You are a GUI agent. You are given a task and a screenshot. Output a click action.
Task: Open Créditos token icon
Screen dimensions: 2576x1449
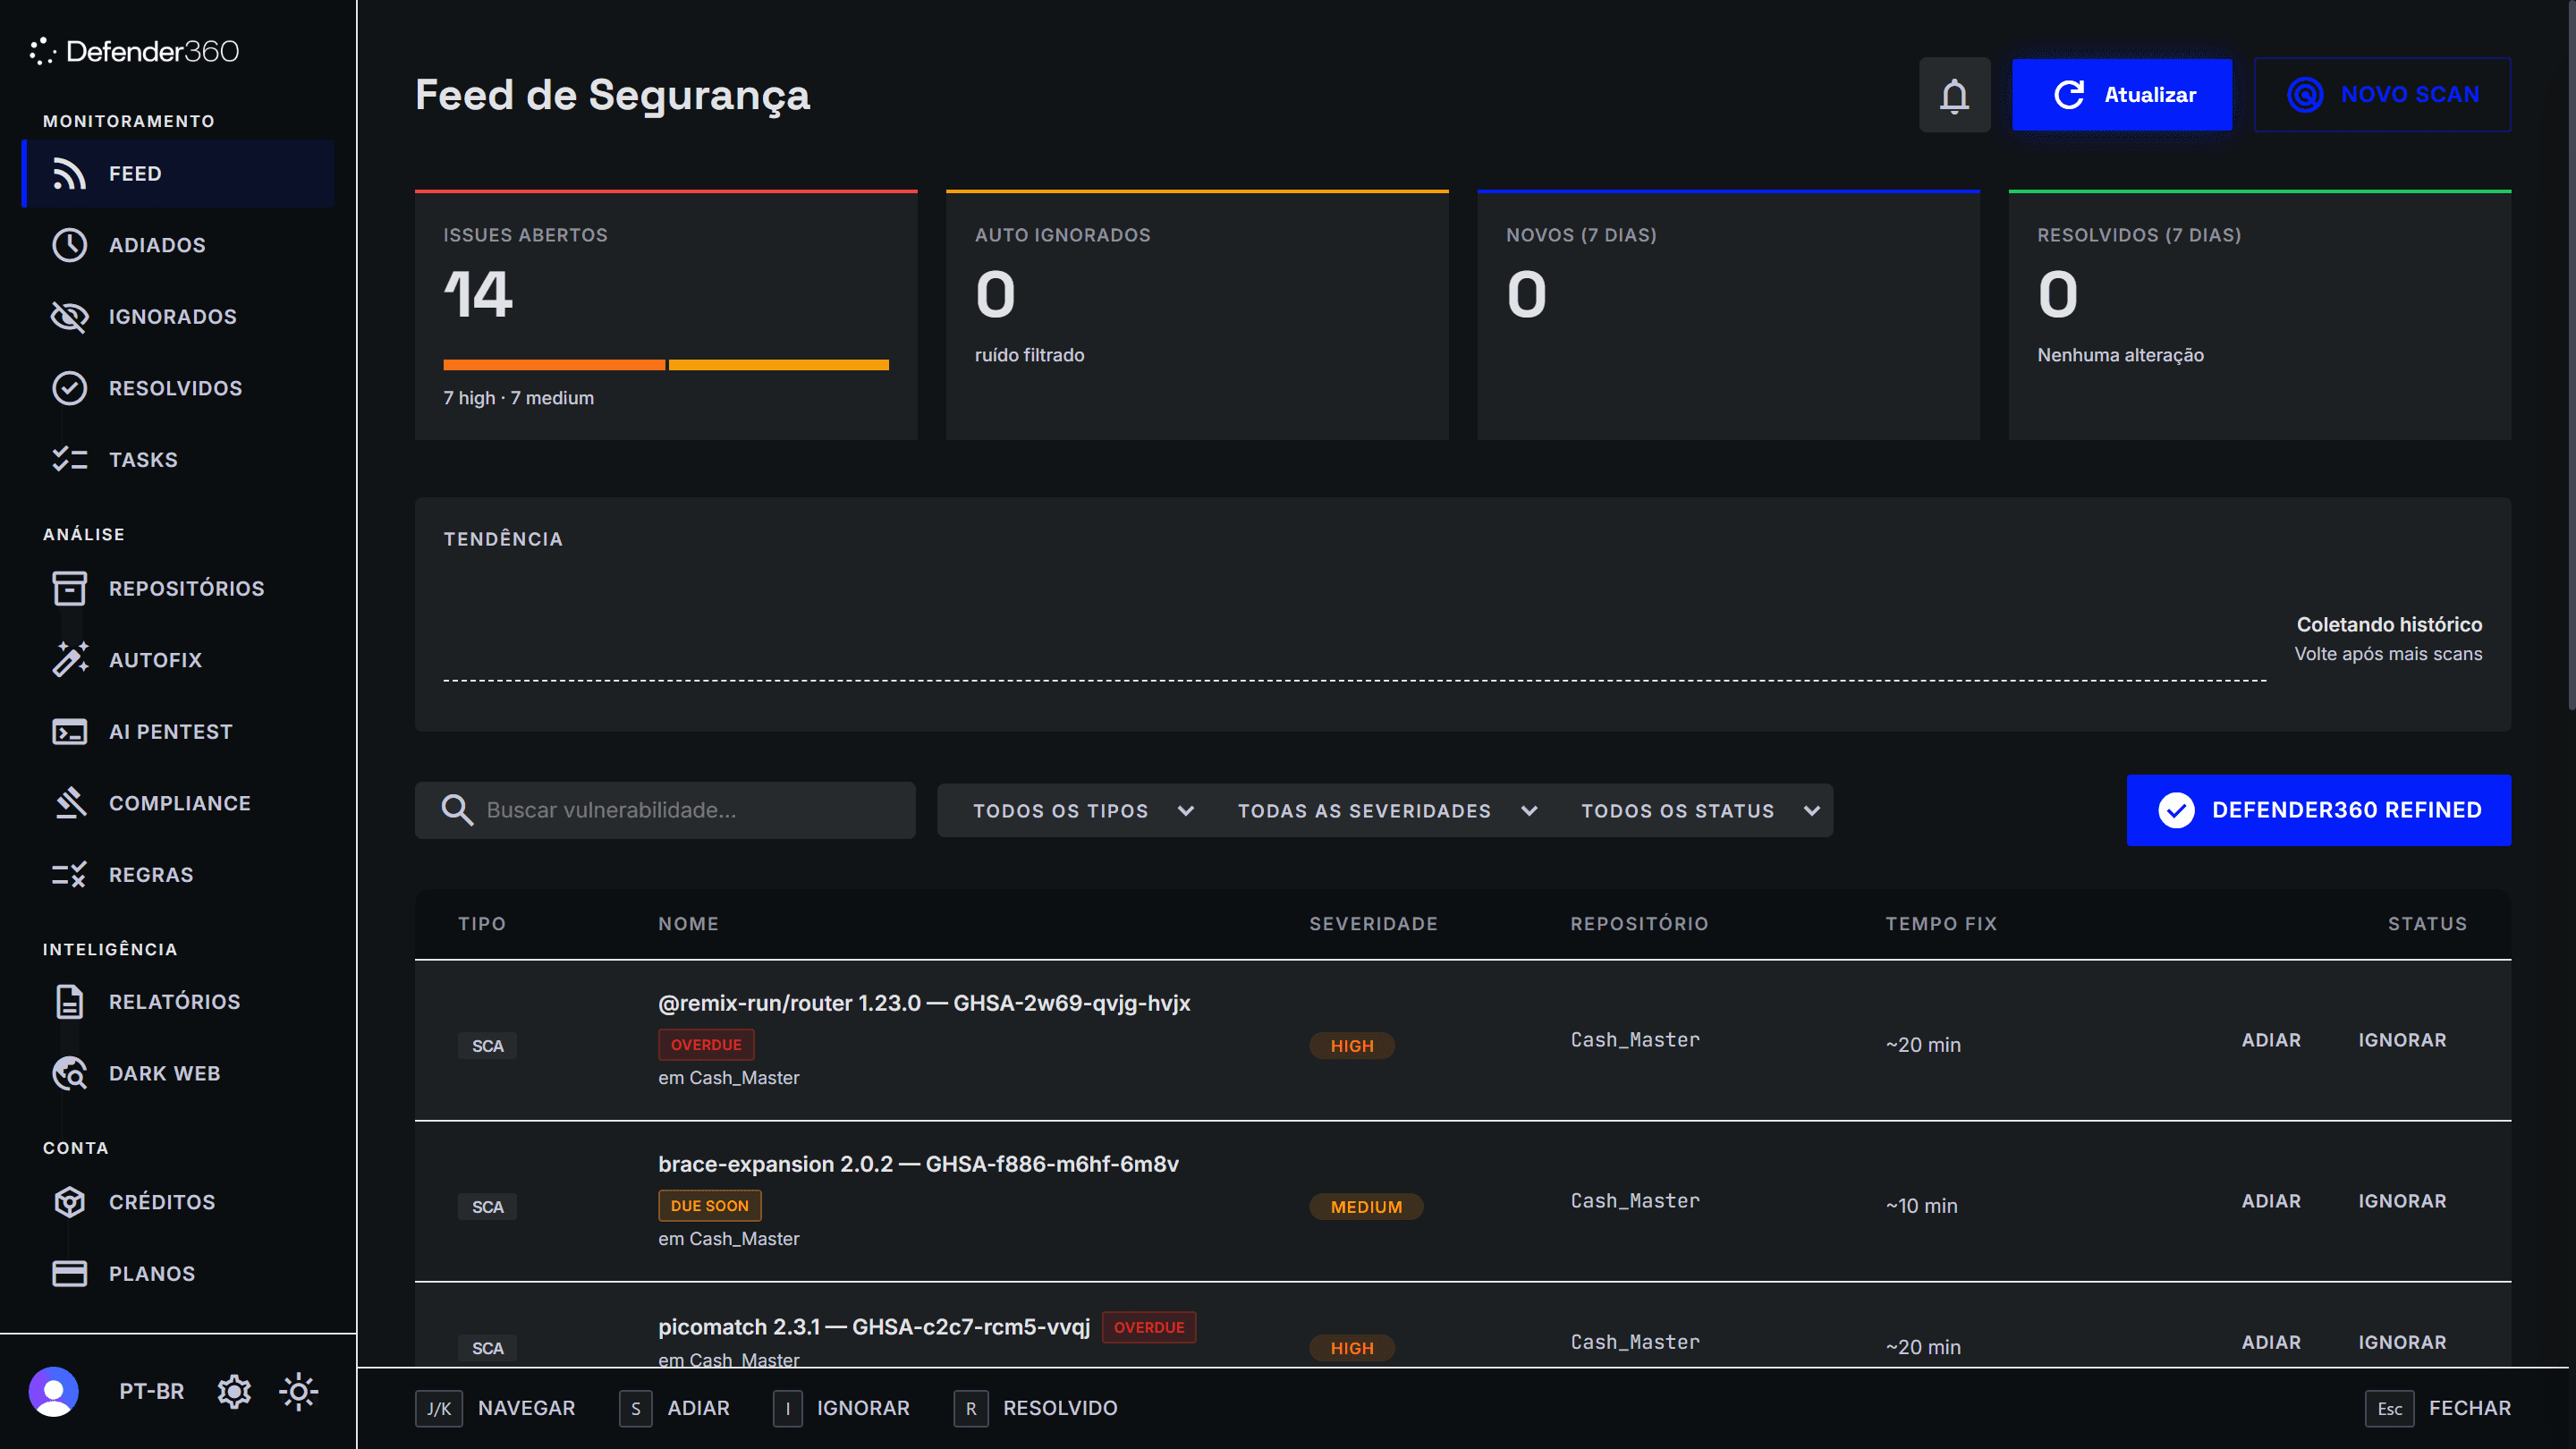69,1202
